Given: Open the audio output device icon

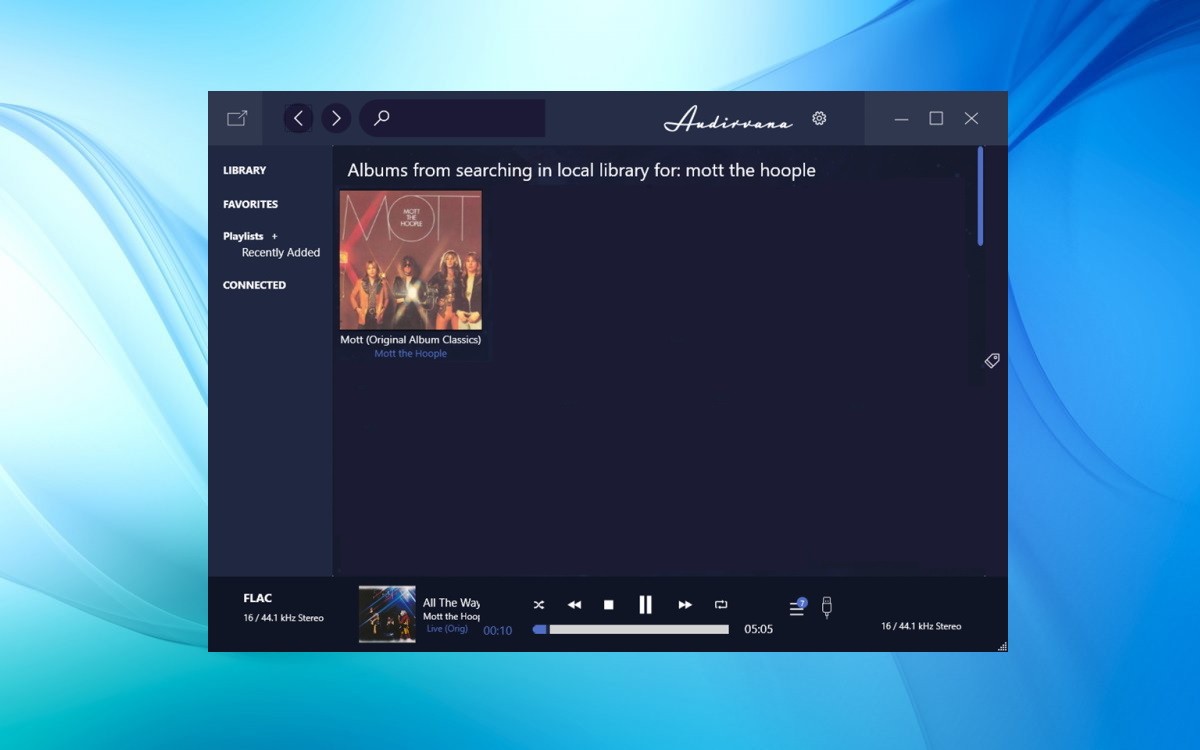Looking at the screenshot, I should (827, 607).
